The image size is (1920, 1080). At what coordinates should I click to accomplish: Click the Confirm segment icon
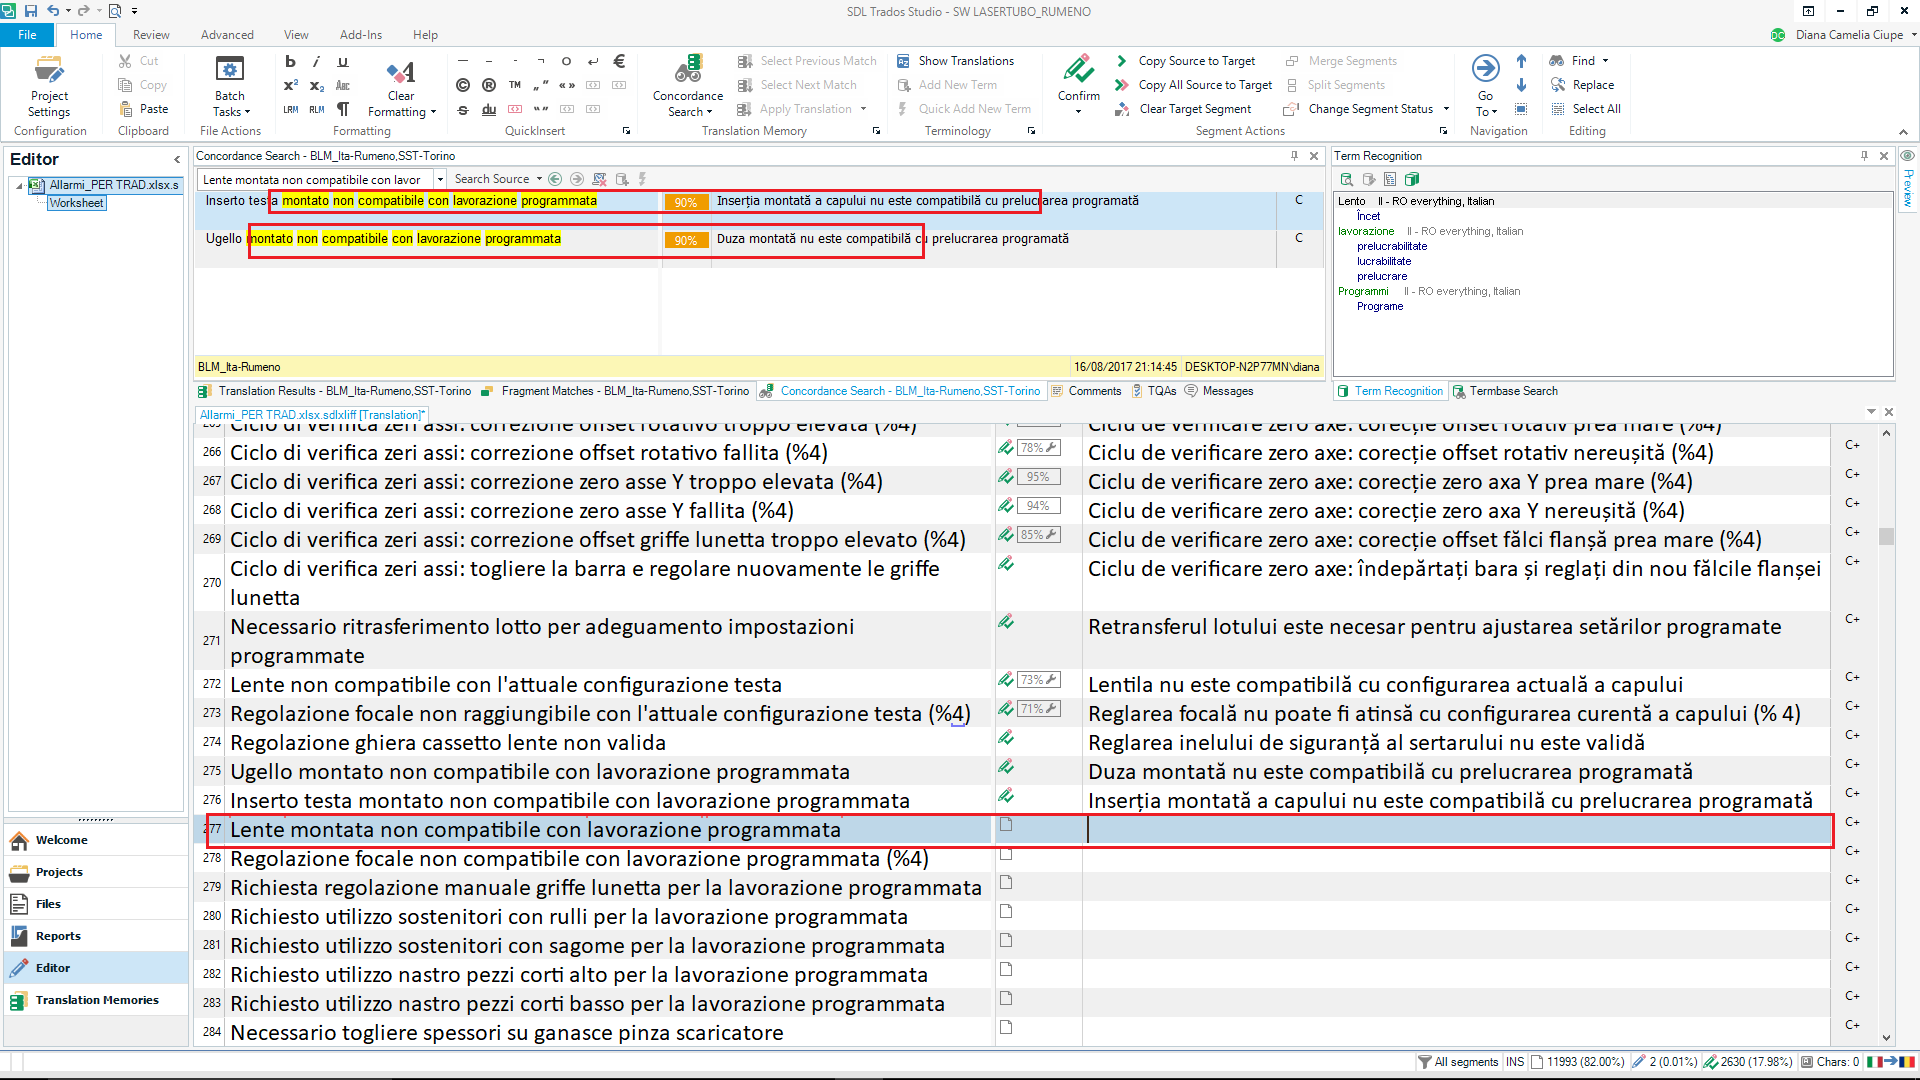(x=1078, y=71)
